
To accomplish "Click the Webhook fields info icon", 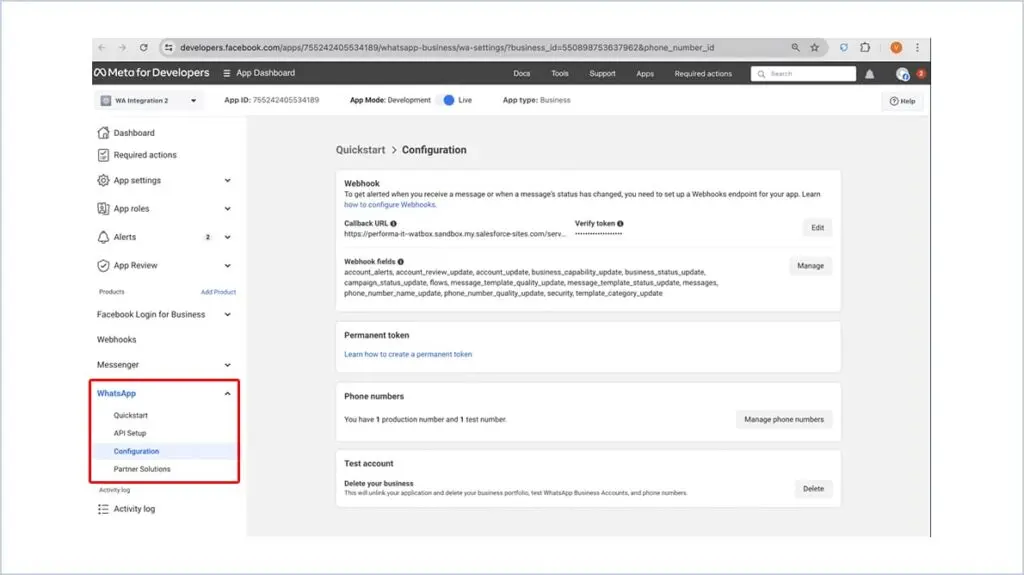I will coord(401,261).
